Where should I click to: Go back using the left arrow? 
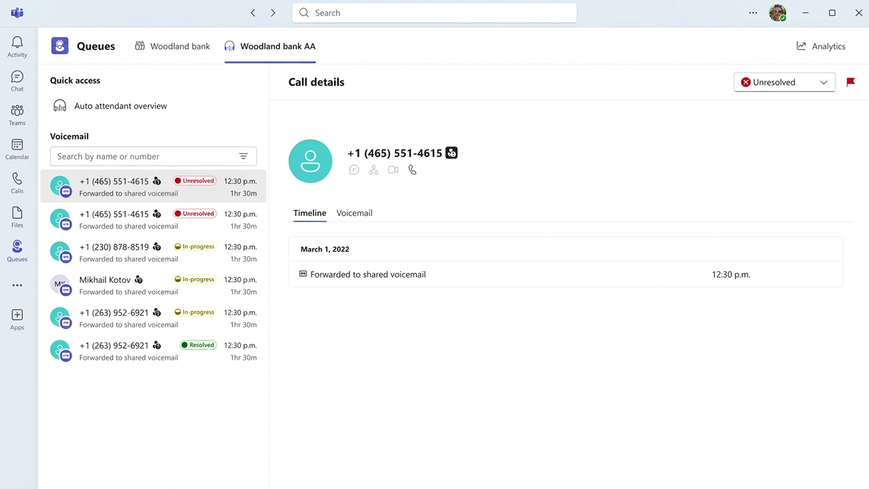[253, 13]
